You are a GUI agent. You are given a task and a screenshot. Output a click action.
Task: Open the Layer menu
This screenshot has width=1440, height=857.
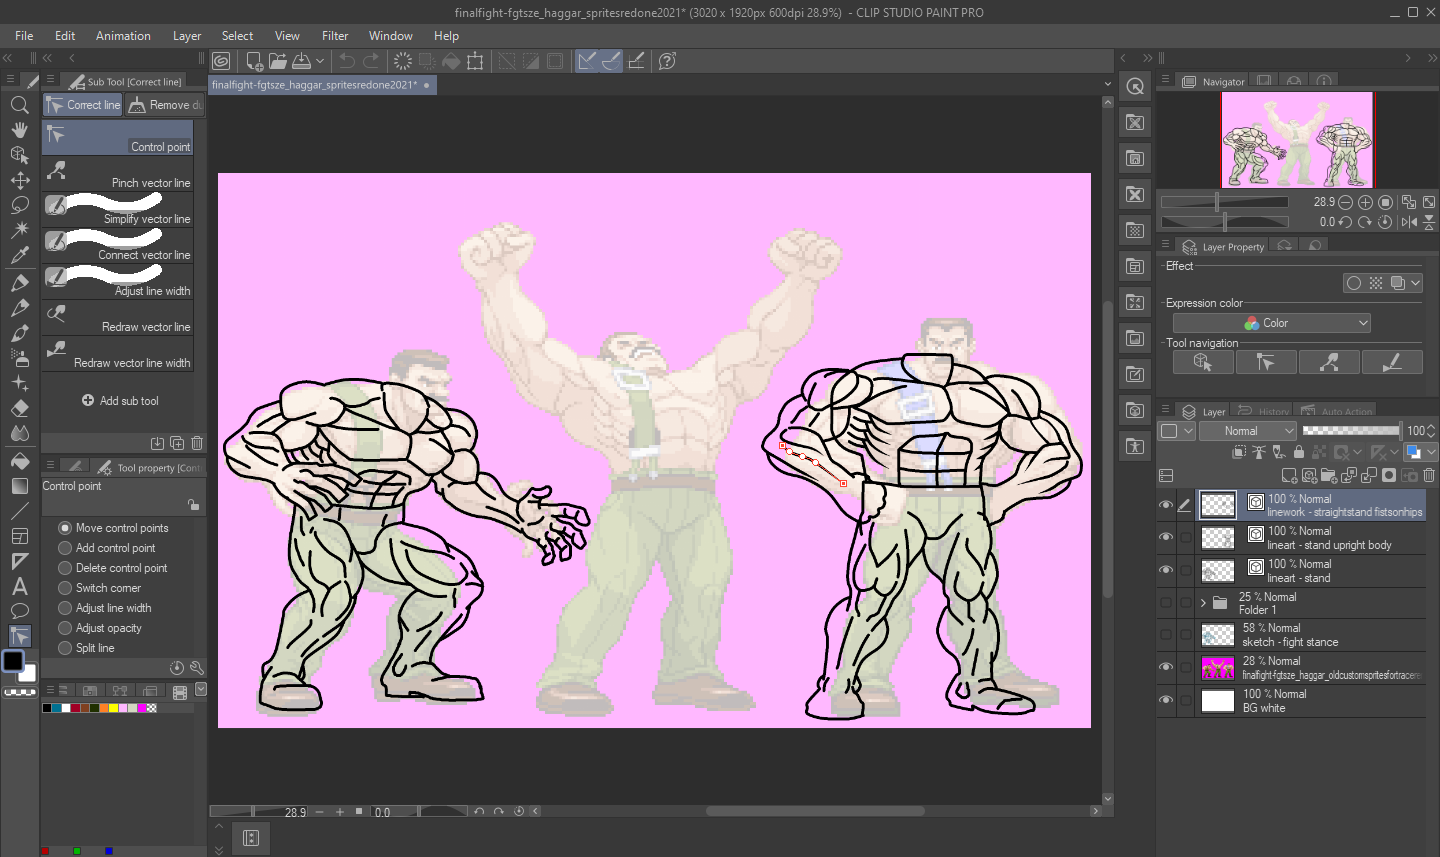tap(187, 36)
